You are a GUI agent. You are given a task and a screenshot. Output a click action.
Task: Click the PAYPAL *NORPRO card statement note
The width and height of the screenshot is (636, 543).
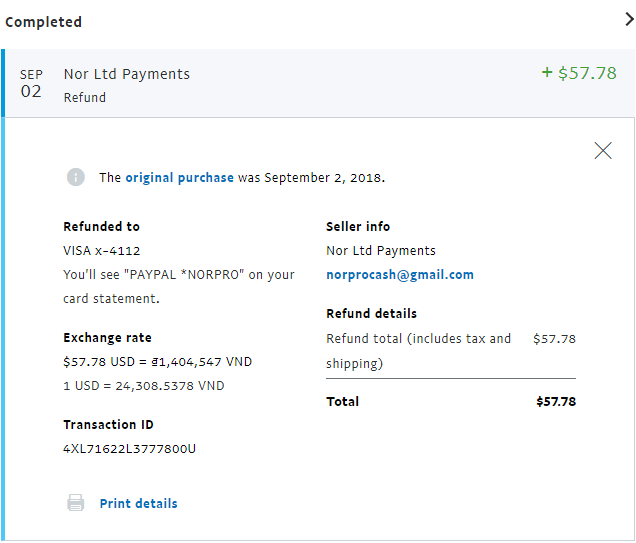point(178,287)
